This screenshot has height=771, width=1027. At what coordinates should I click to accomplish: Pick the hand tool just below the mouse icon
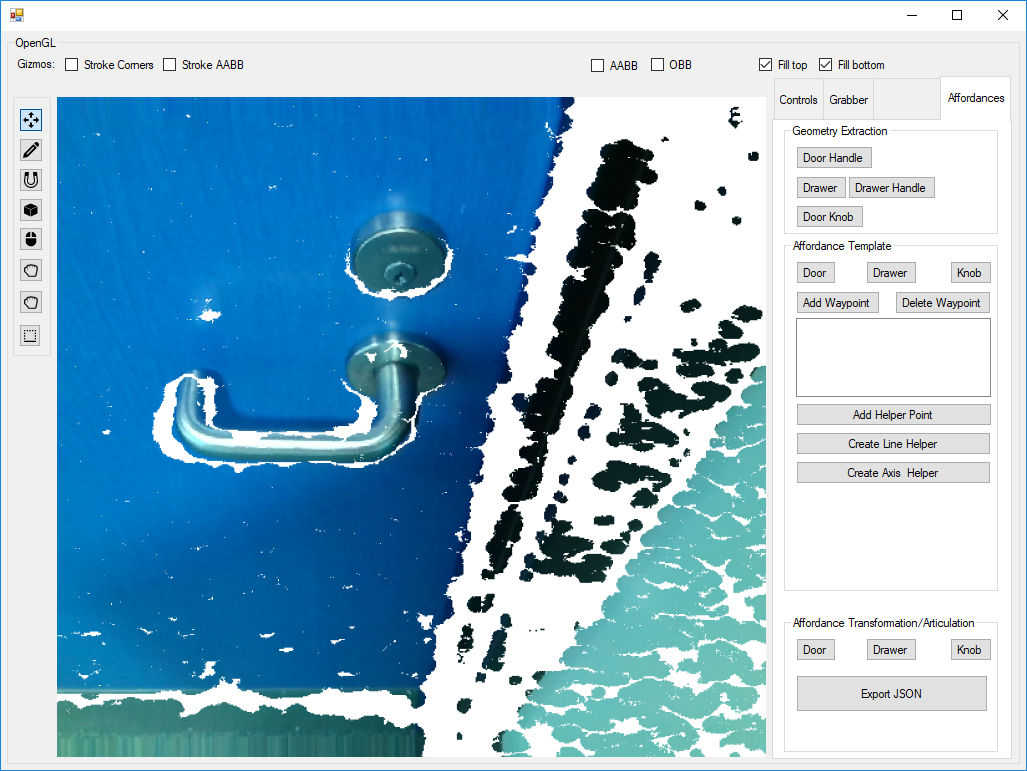(x=31, y=271)
